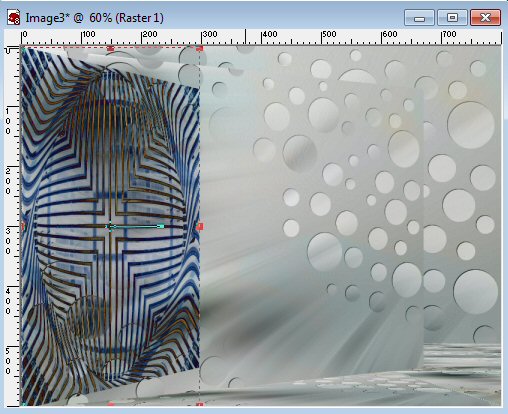
Task: Close the Image3 document window
Action: tap(485, 18)
